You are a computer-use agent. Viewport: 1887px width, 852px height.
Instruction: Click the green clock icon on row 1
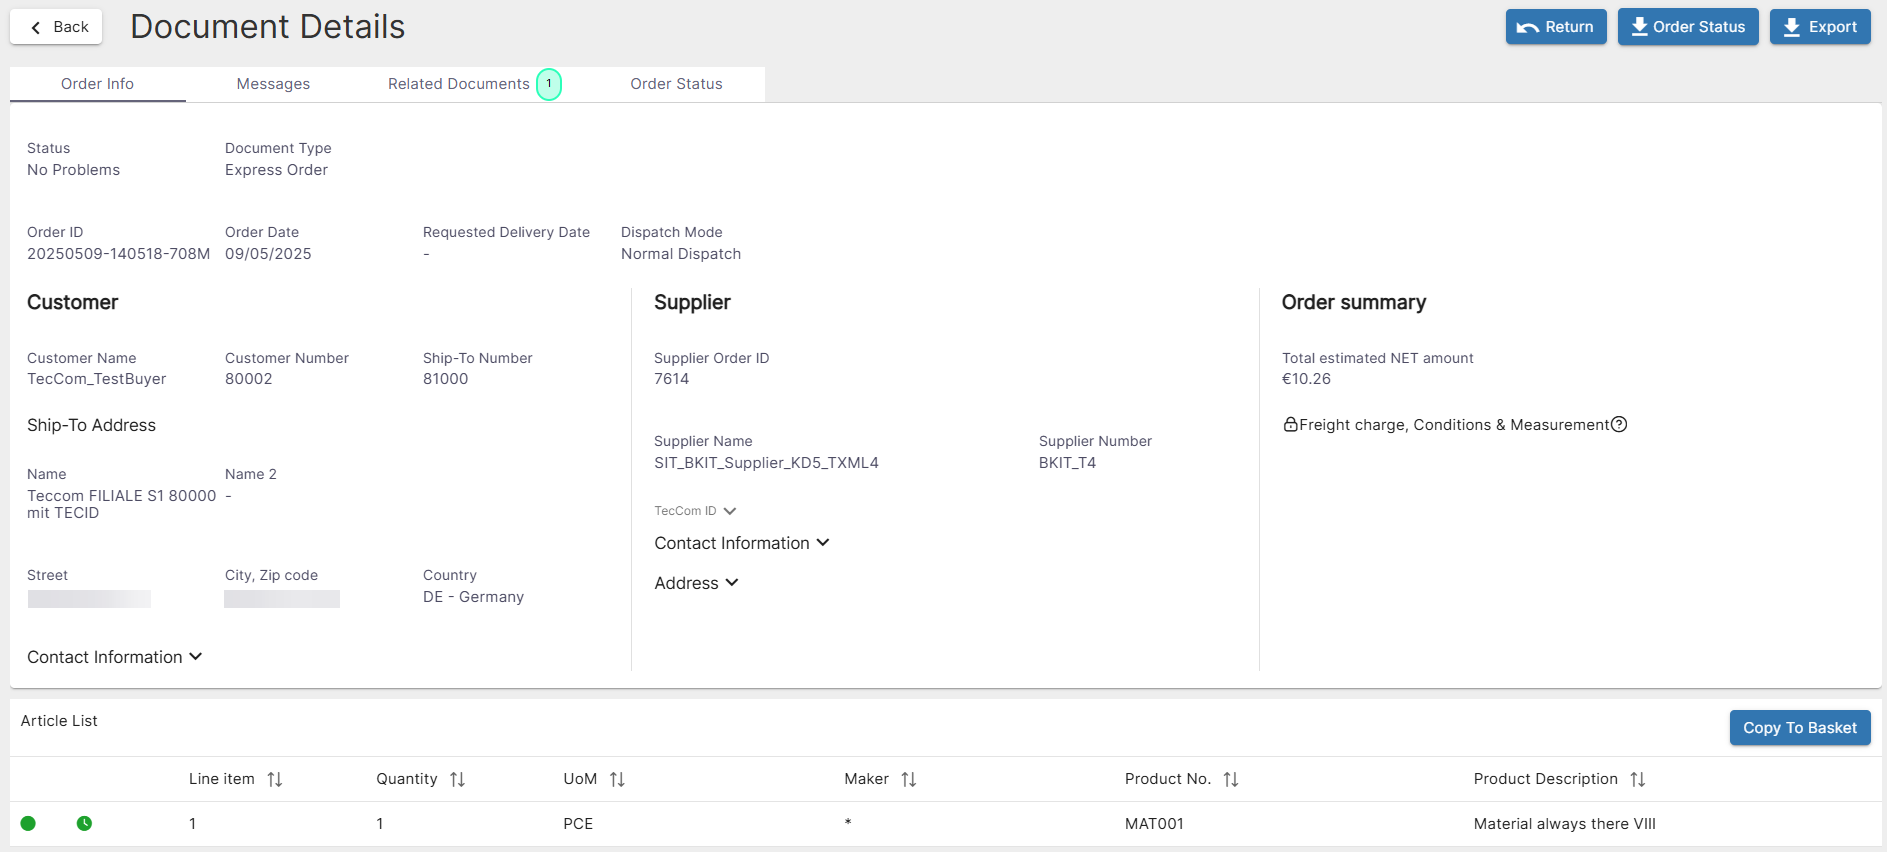[84, 824]
